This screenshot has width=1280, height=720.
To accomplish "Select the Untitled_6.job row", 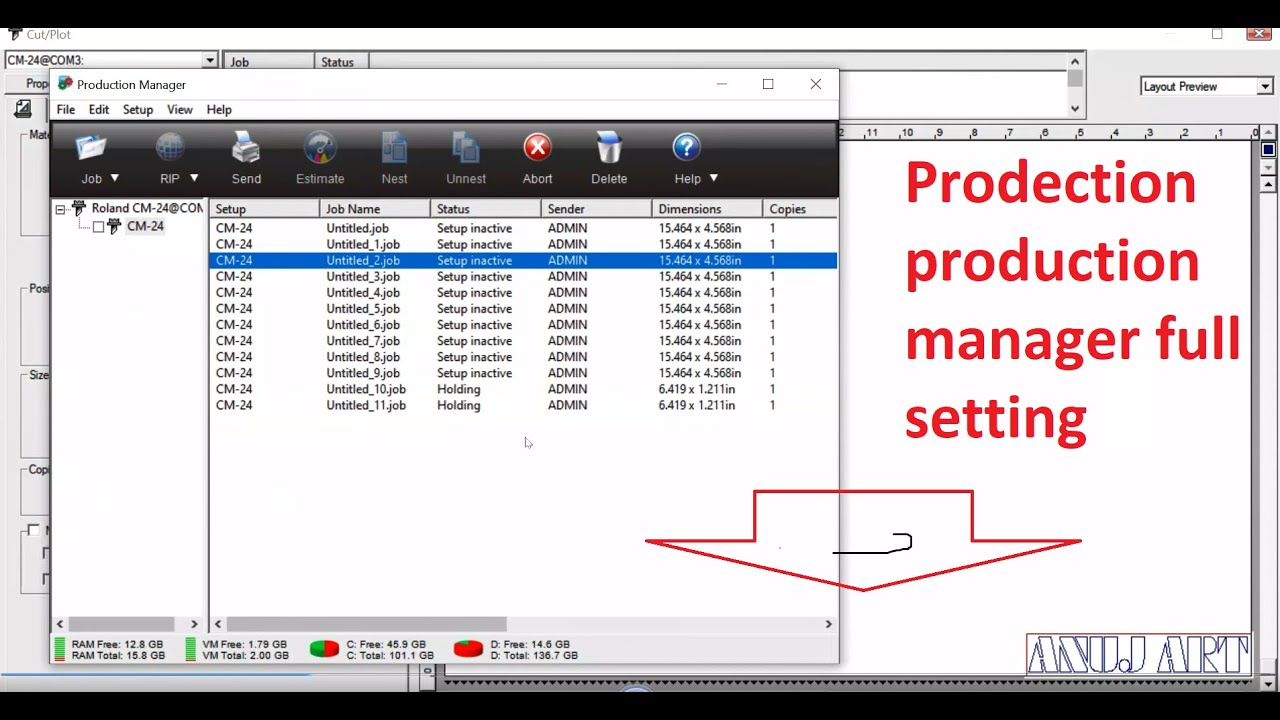I will coord(524,324).
